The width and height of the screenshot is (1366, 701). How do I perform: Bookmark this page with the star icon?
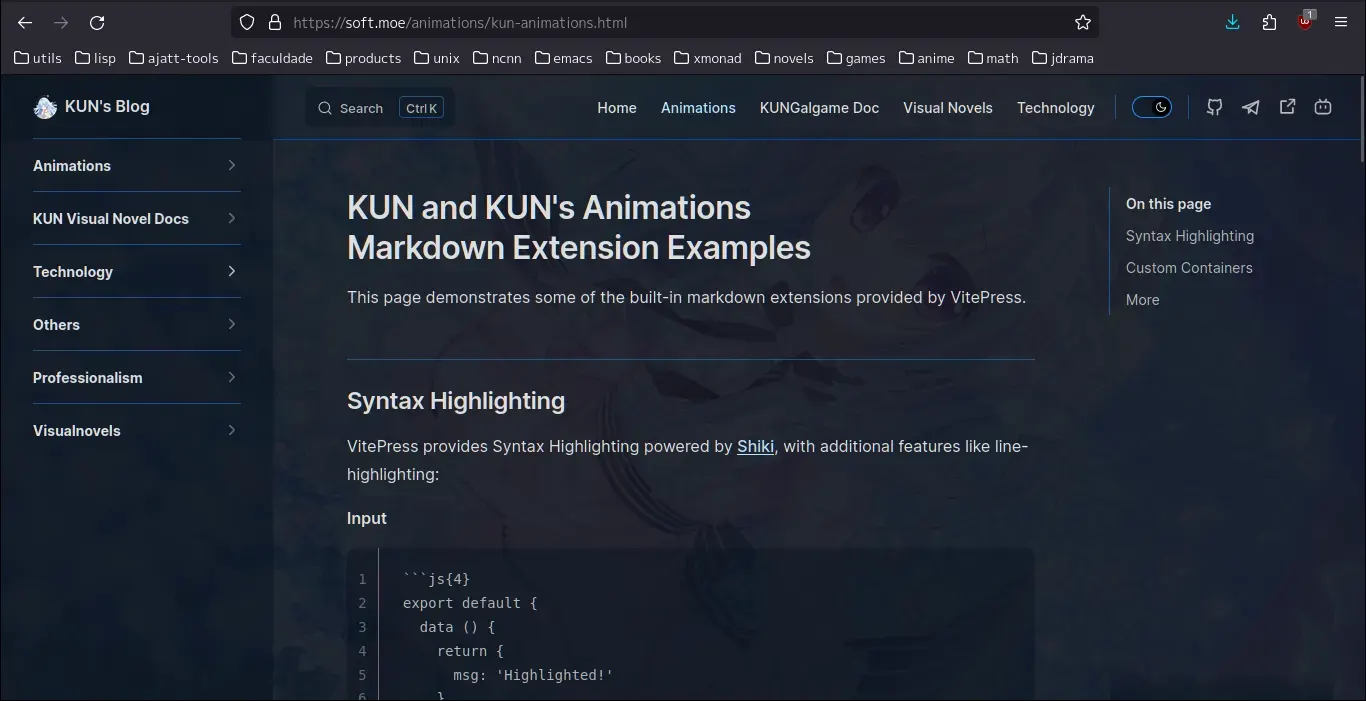pos(1083,22)
